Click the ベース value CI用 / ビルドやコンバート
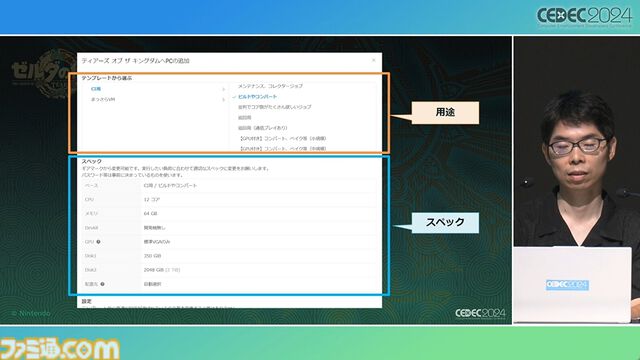 coord(170,185)
